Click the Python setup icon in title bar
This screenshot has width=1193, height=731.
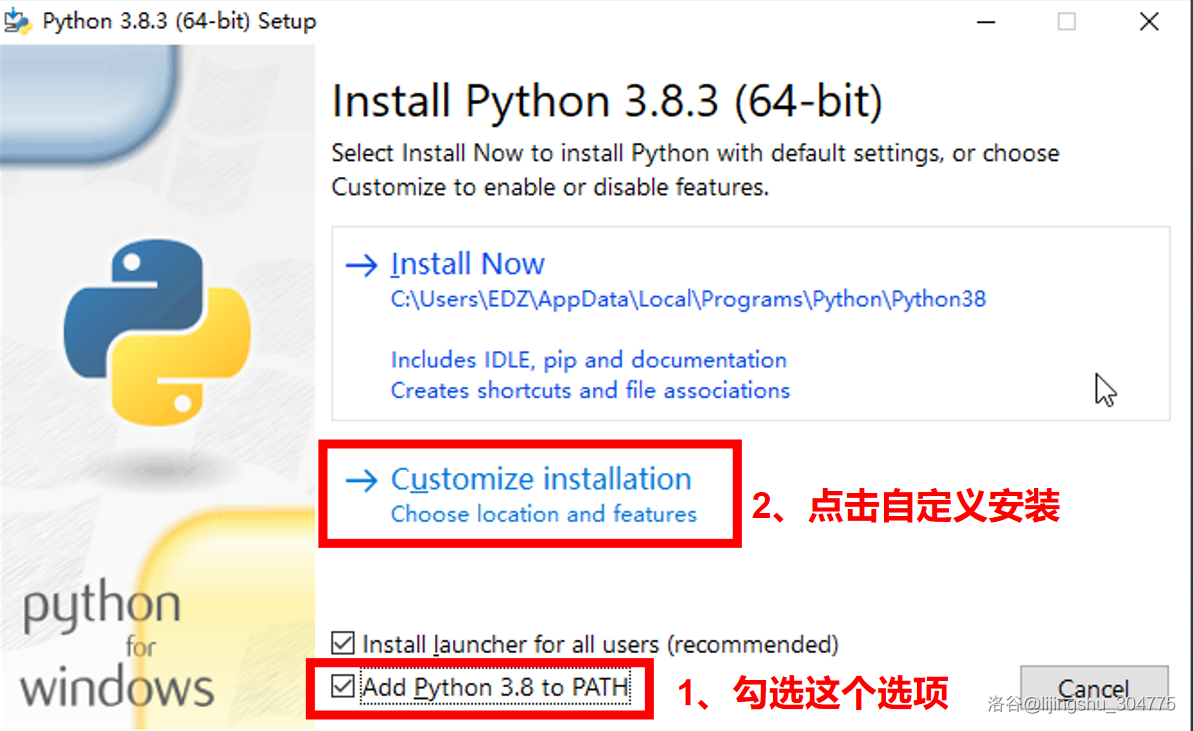pyautogui.click(x=18, y=21)
